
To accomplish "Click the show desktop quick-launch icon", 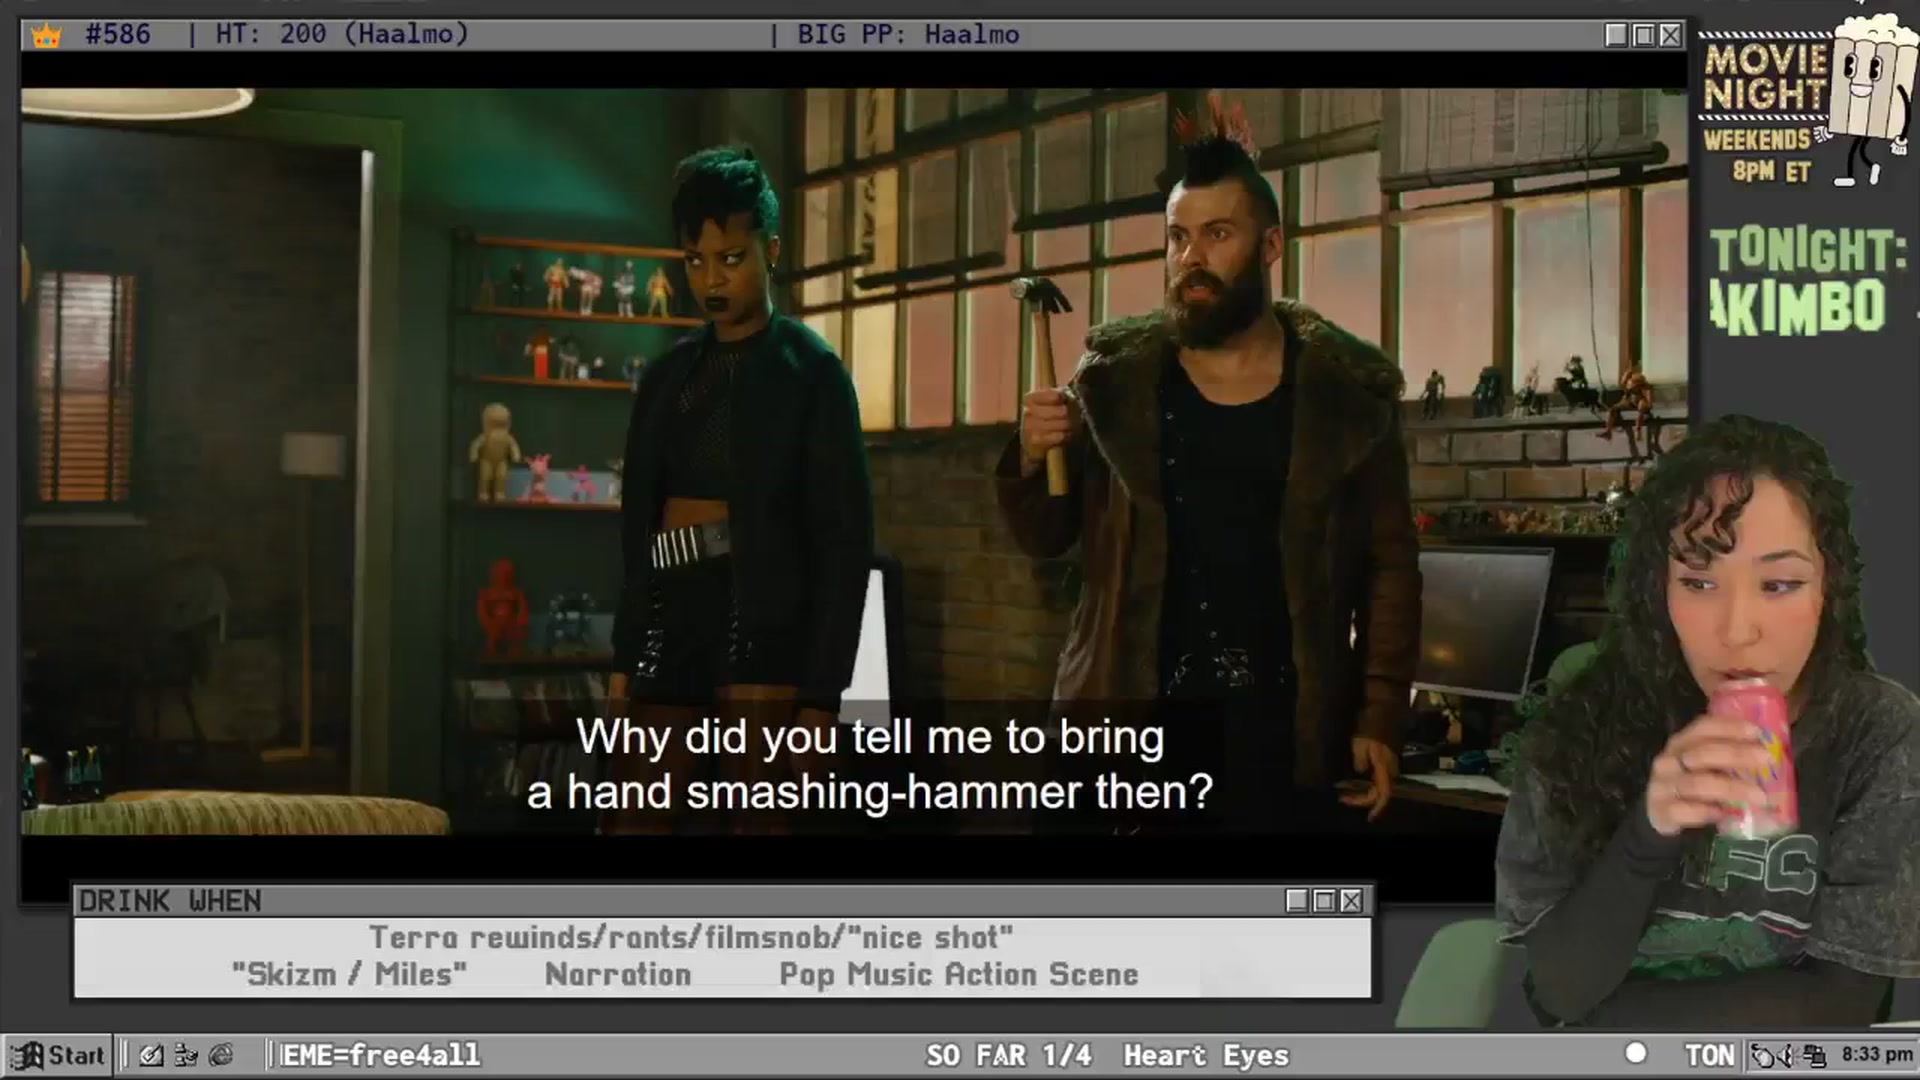I will (x=186, y=1055).
